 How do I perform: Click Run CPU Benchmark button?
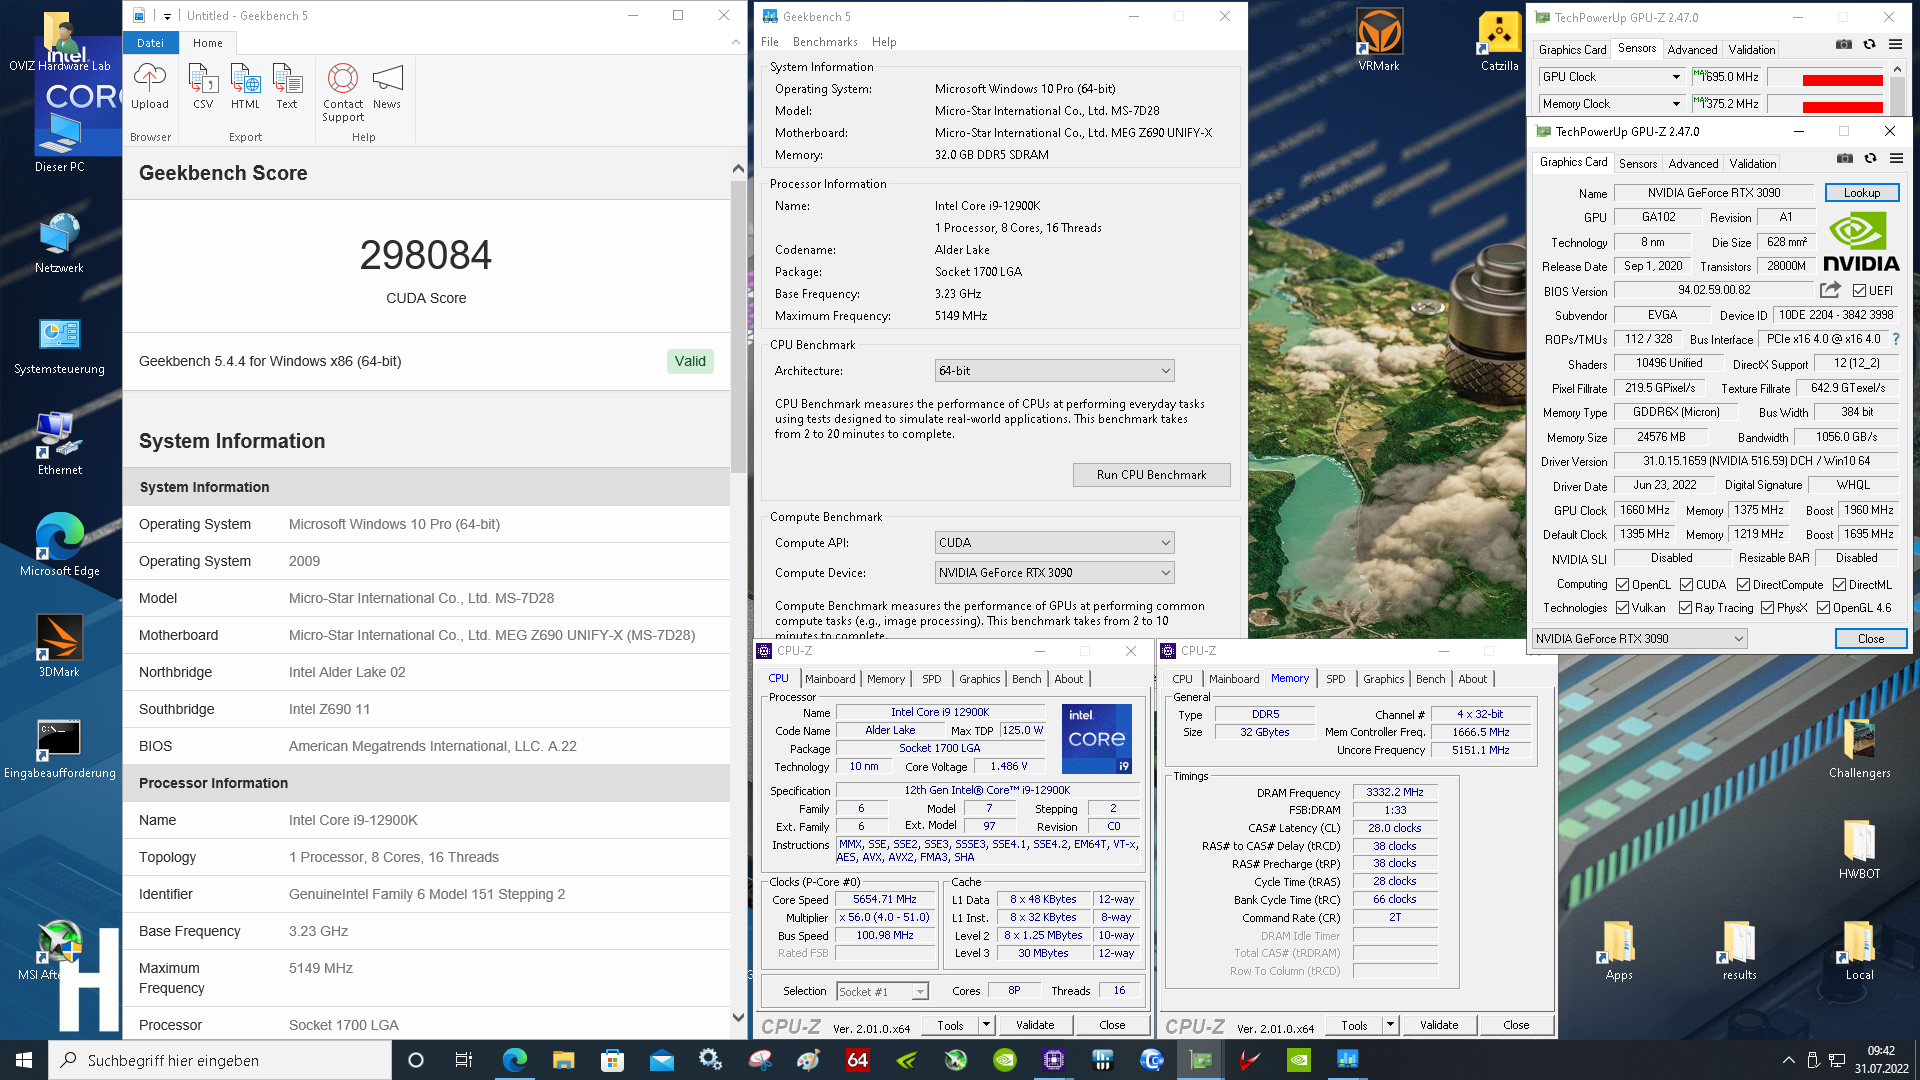pos(1151,475)
